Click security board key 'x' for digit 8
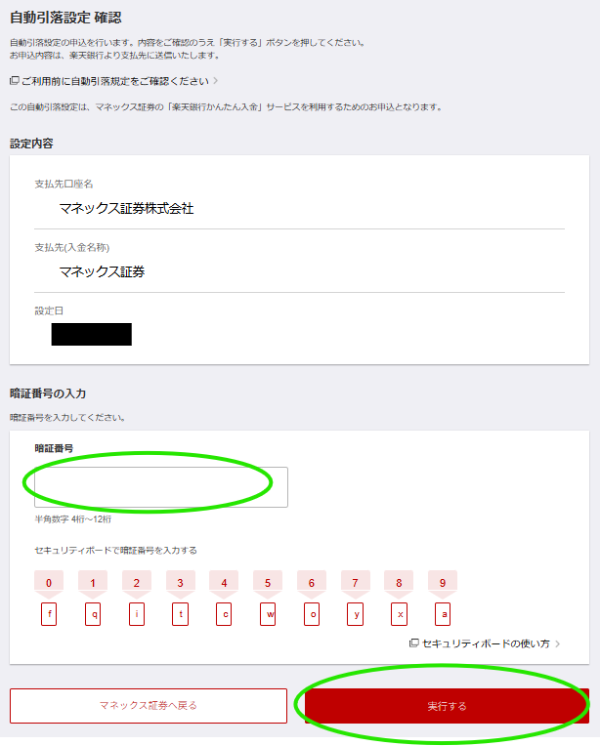600x750 pixels. (x=400, y=614)
